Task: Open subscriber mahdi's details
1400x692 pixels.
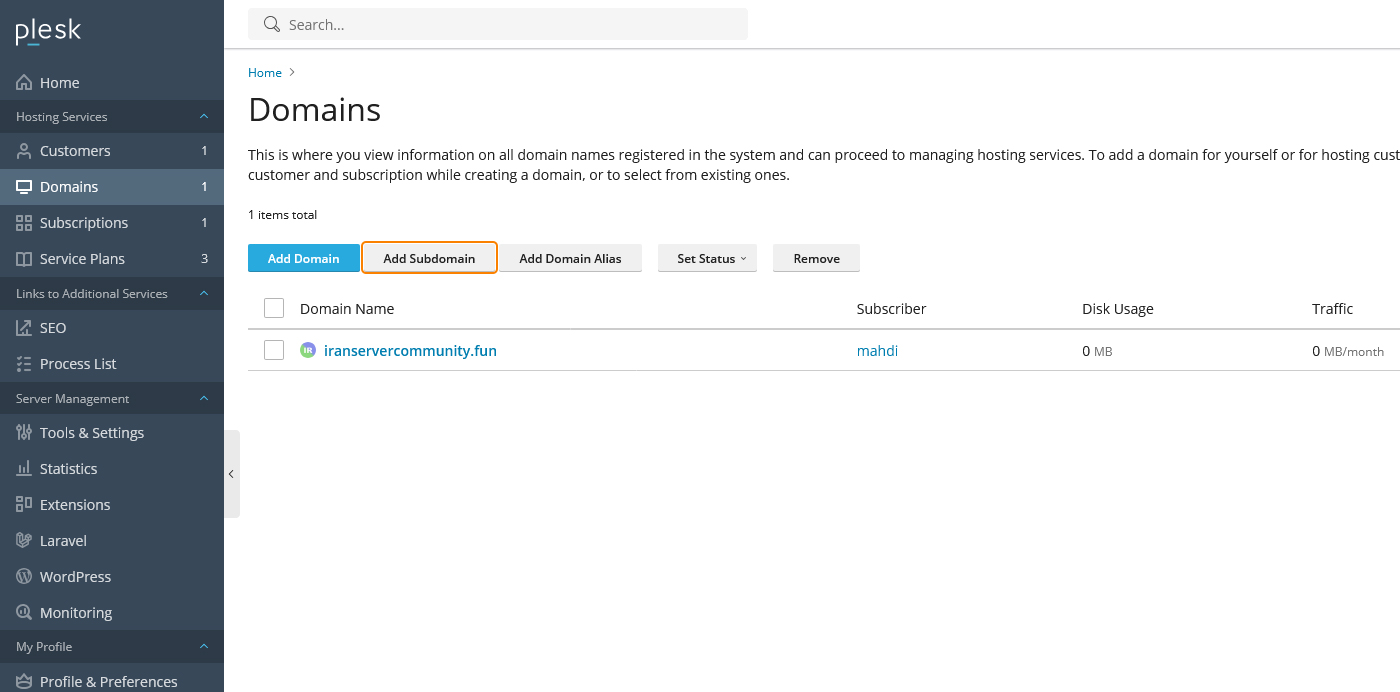Action: click(x=877, y=350)
